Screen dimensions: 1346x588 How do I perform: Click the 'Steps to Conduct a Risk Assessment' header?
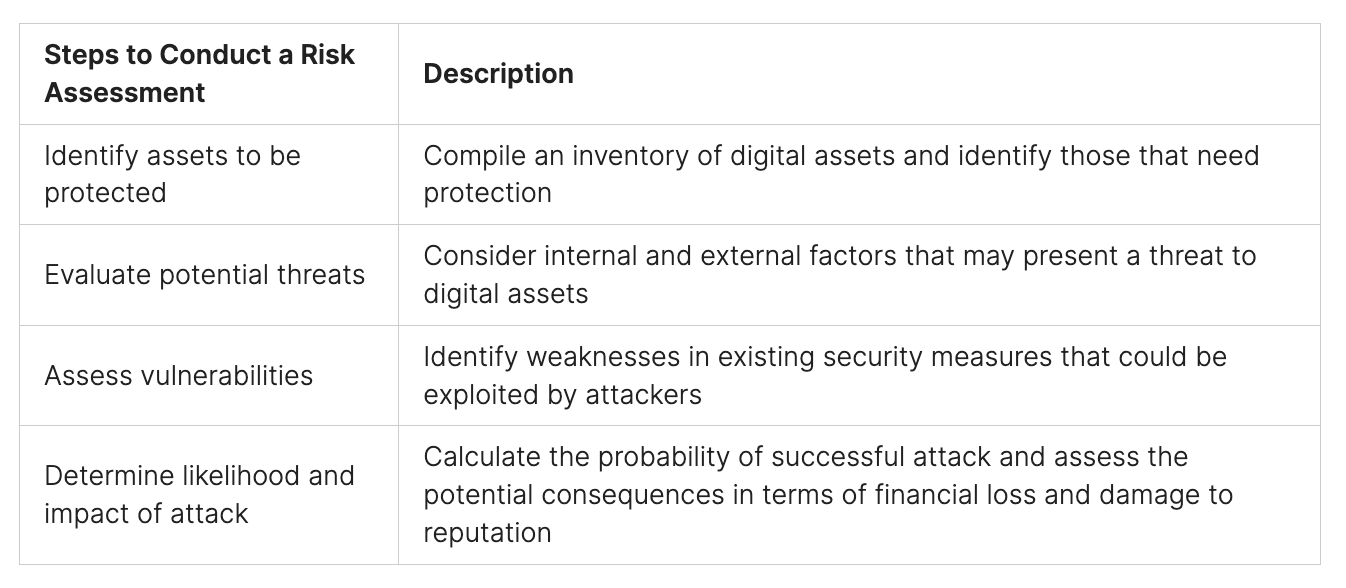click(199, 73)
